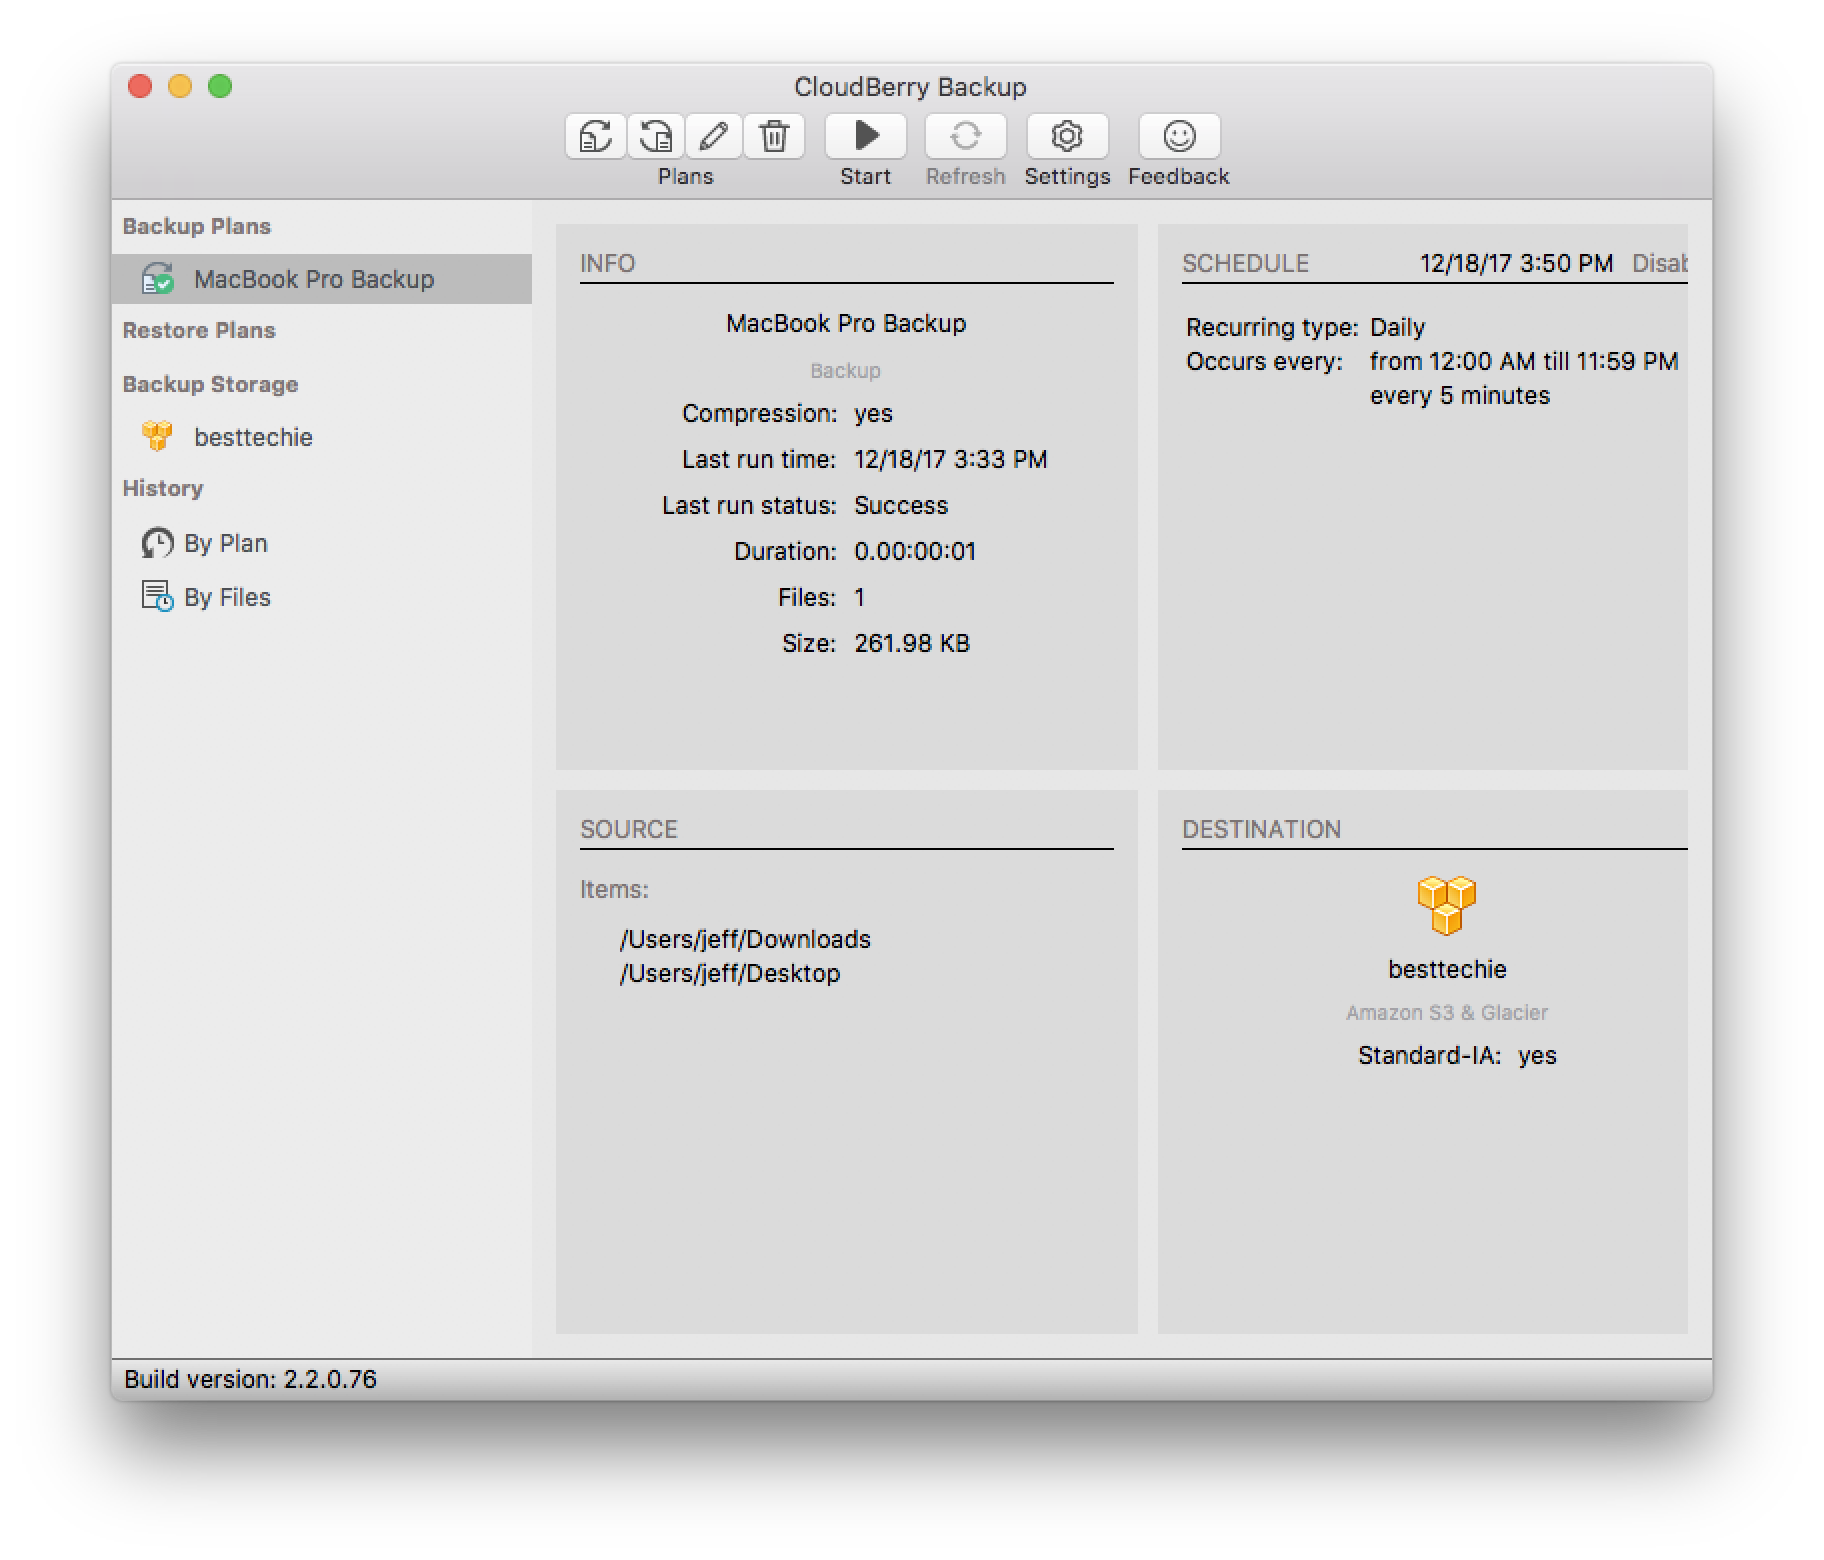Click the 'every 5 minutes' text
Viewport: 1824px width, 1560px height.
(x=1460, y=395)
